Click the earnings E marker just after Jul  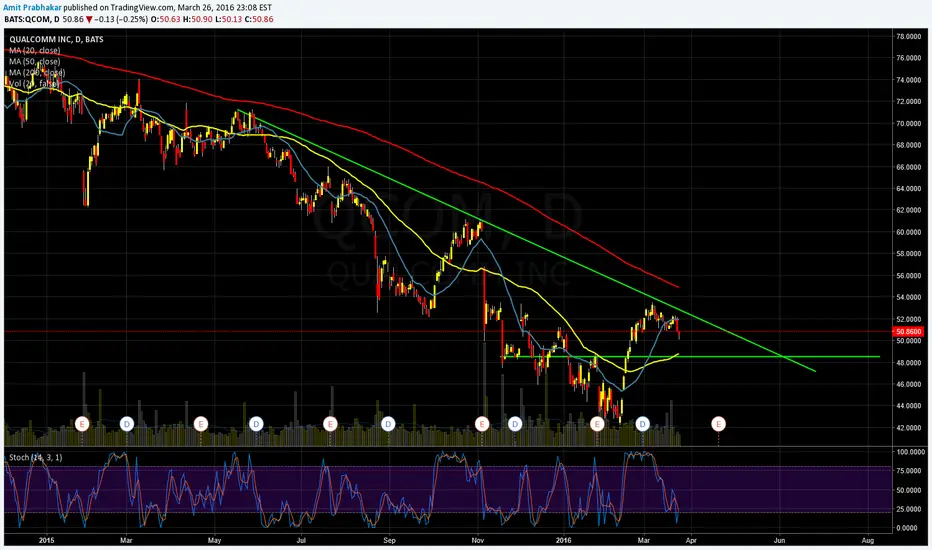(330, 424)
